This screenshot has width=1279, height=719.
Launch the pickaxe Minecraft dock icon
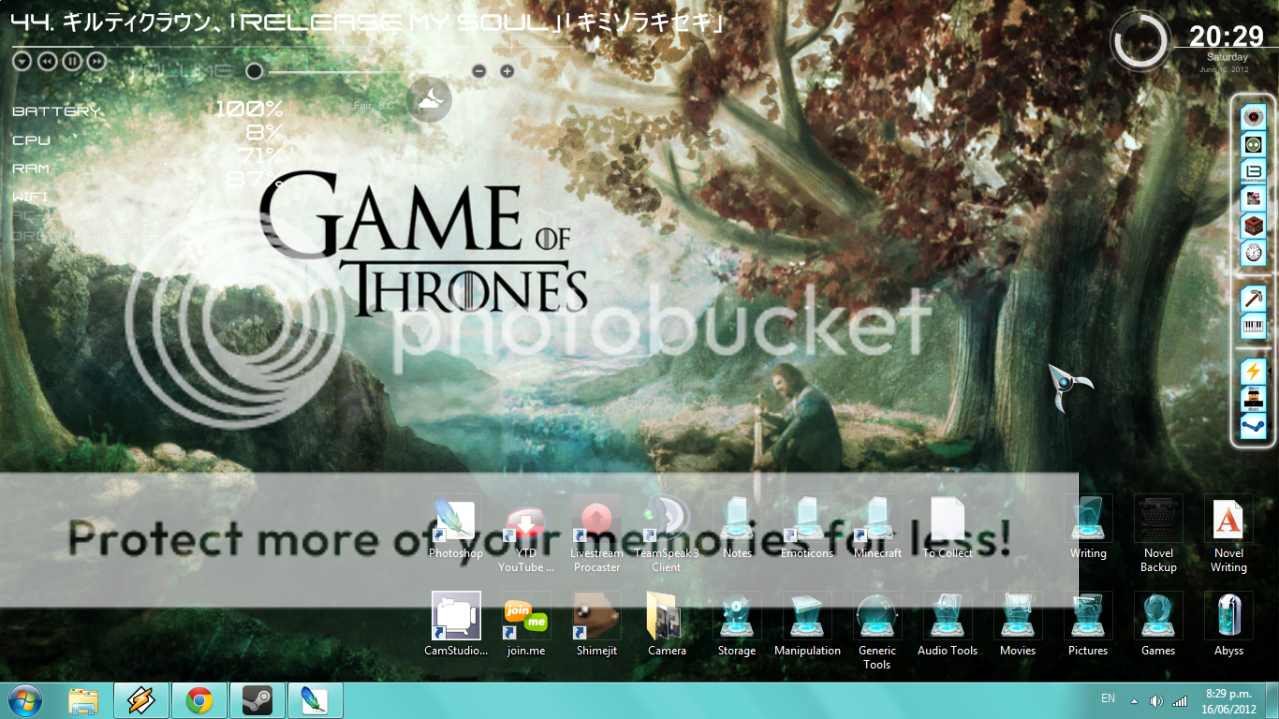coord(1253,298)
